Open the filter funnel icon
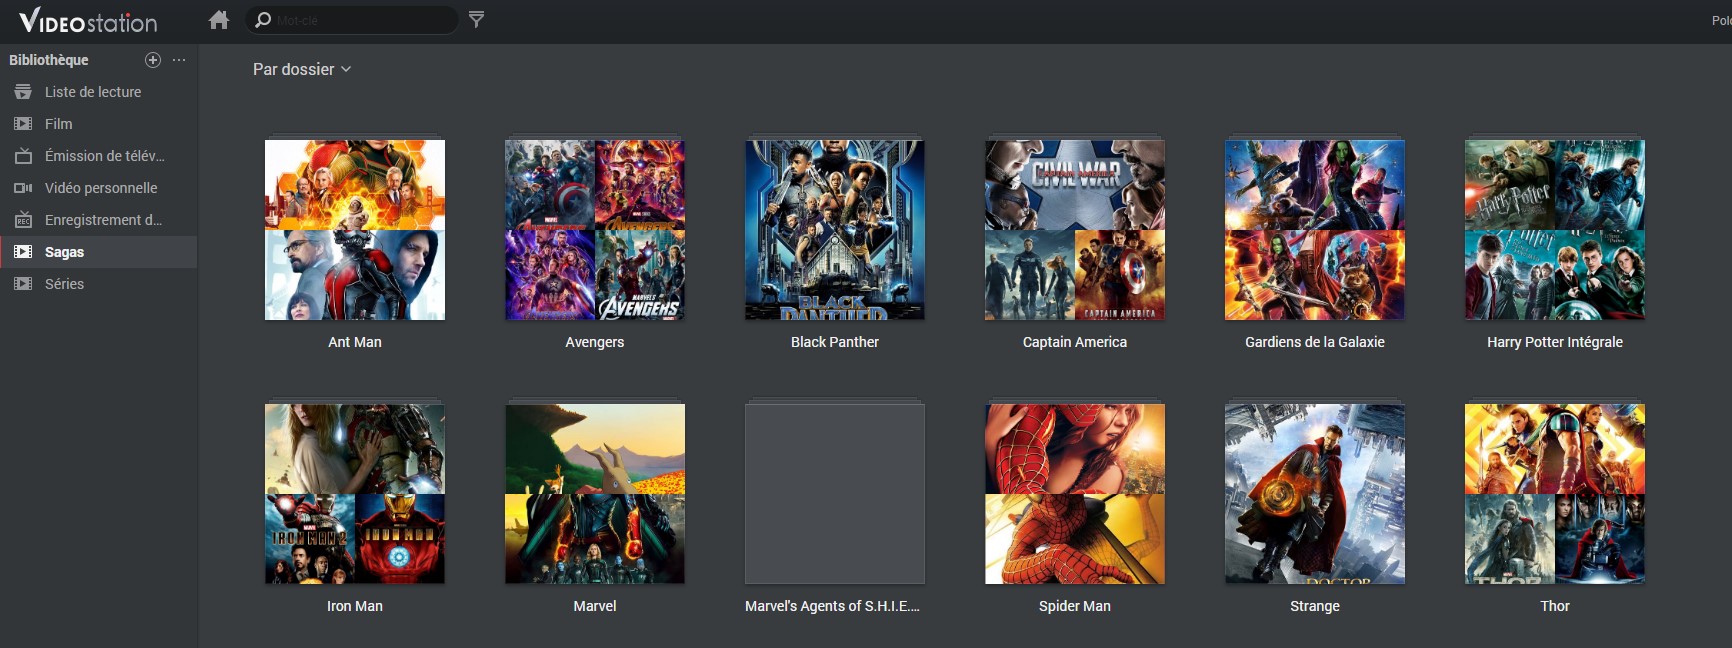 477,20
